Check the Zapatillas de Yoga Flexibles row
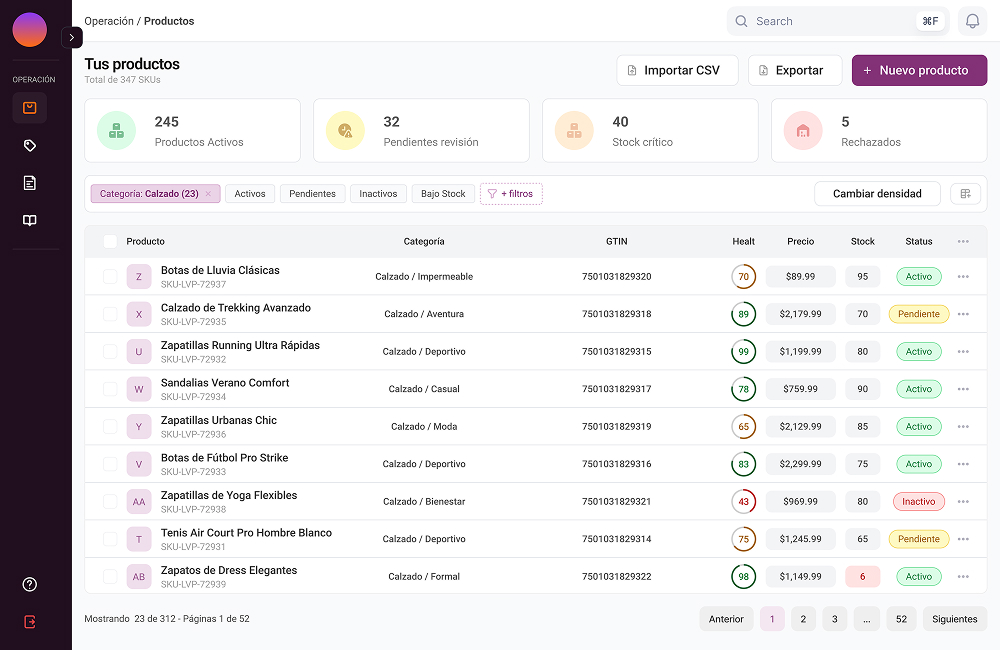The image size is (1000, 650). point(110,501)
